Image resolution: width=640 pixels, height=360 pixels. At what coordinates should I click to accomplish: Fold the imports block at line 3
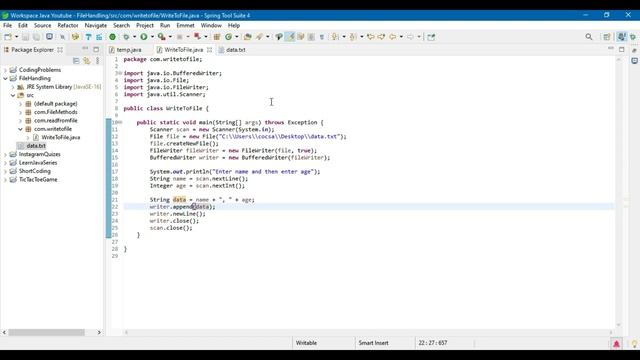[x=120, y=73]
